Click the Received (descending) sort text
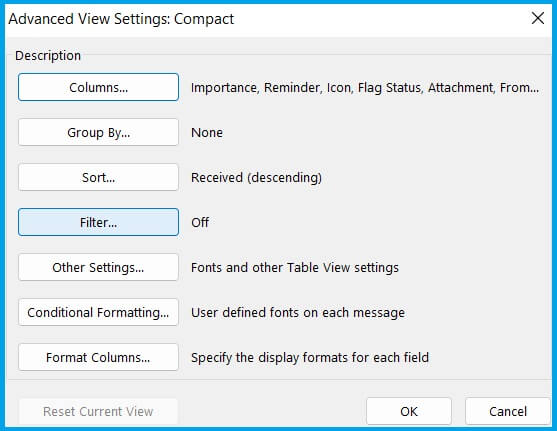Screen dimensions: 557x431 coord(256,177)
